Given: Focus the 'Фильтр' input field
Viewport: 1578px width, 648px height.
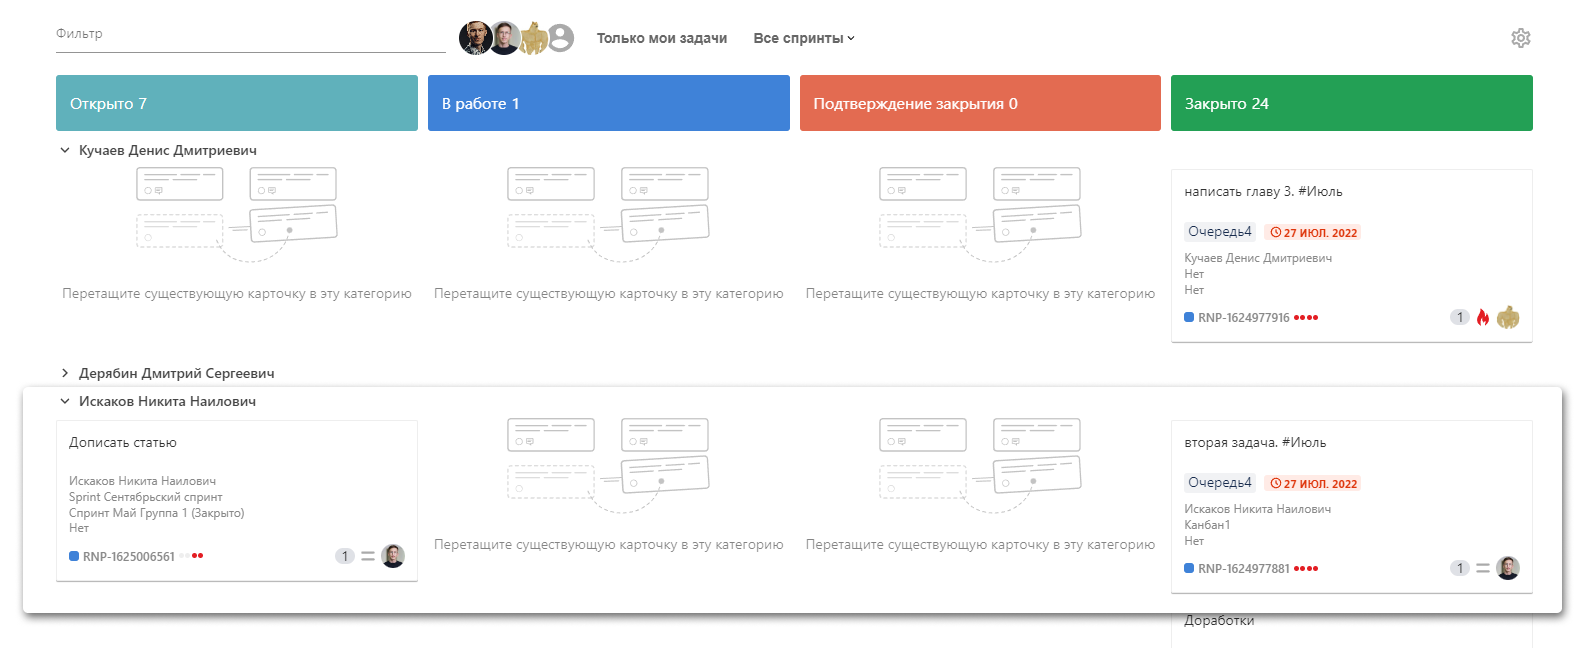Looking at the screenshot, I should (251, 34).
